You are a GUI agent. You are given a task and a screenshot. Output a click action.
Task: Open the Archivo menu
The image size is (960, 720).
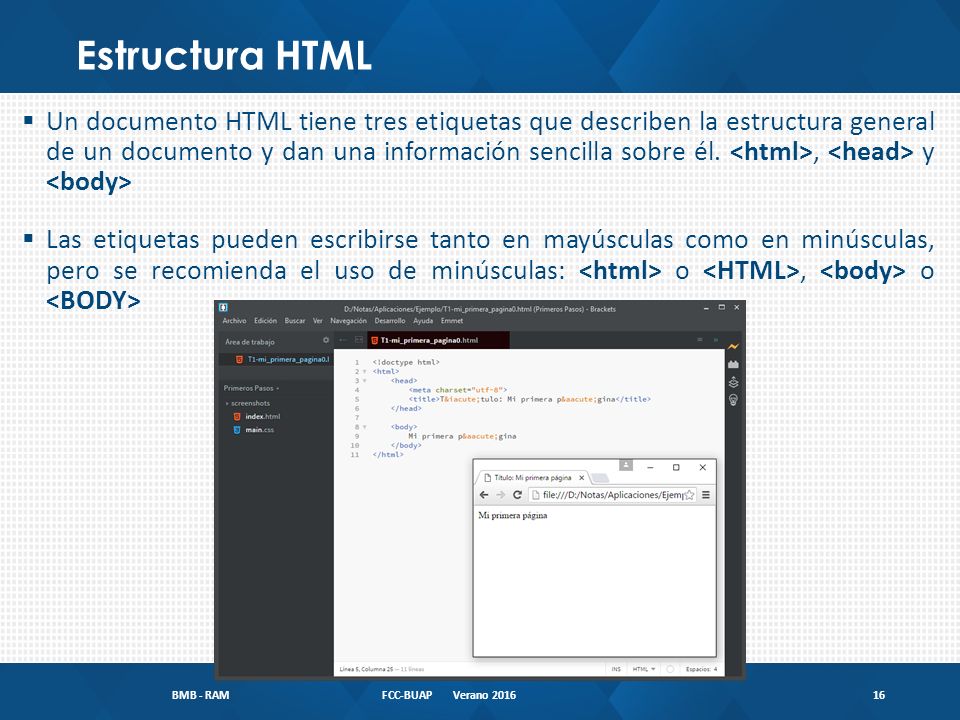(234, 321)
